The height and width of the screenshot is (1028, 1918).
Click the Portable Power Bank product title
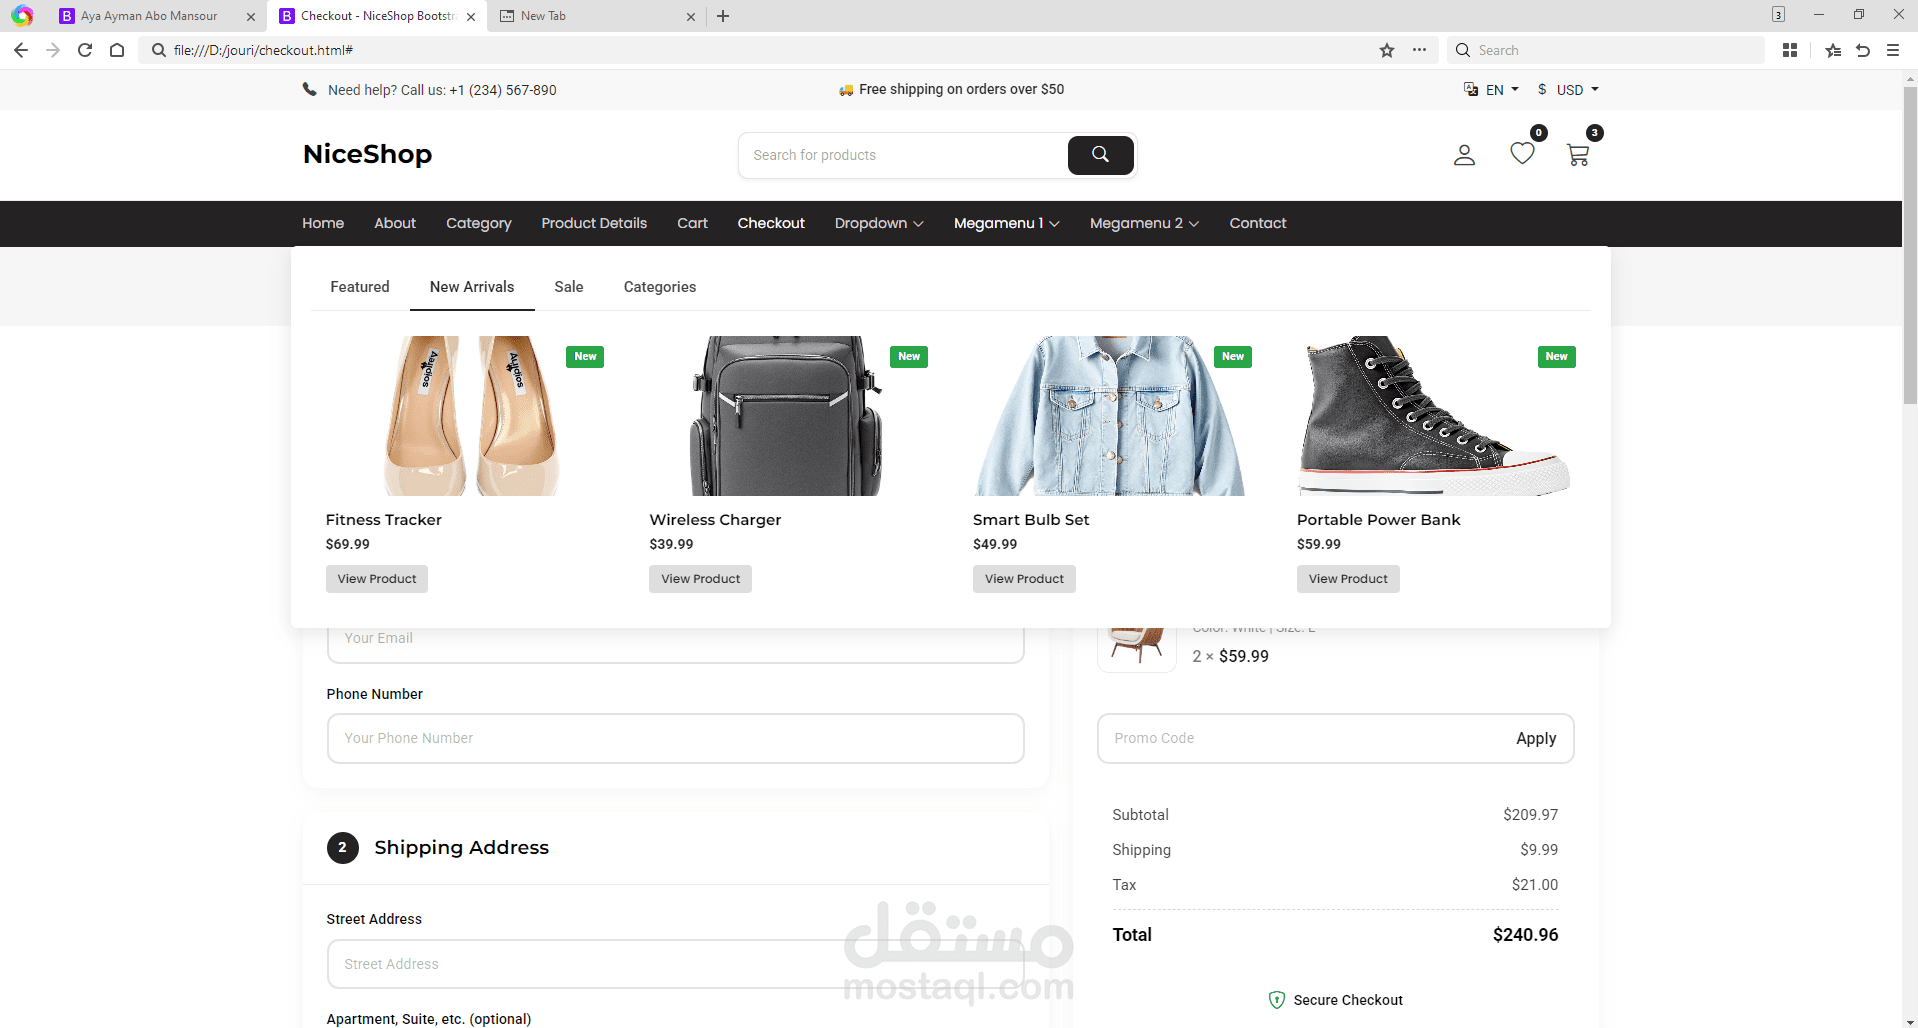(x=1378, y=520)
